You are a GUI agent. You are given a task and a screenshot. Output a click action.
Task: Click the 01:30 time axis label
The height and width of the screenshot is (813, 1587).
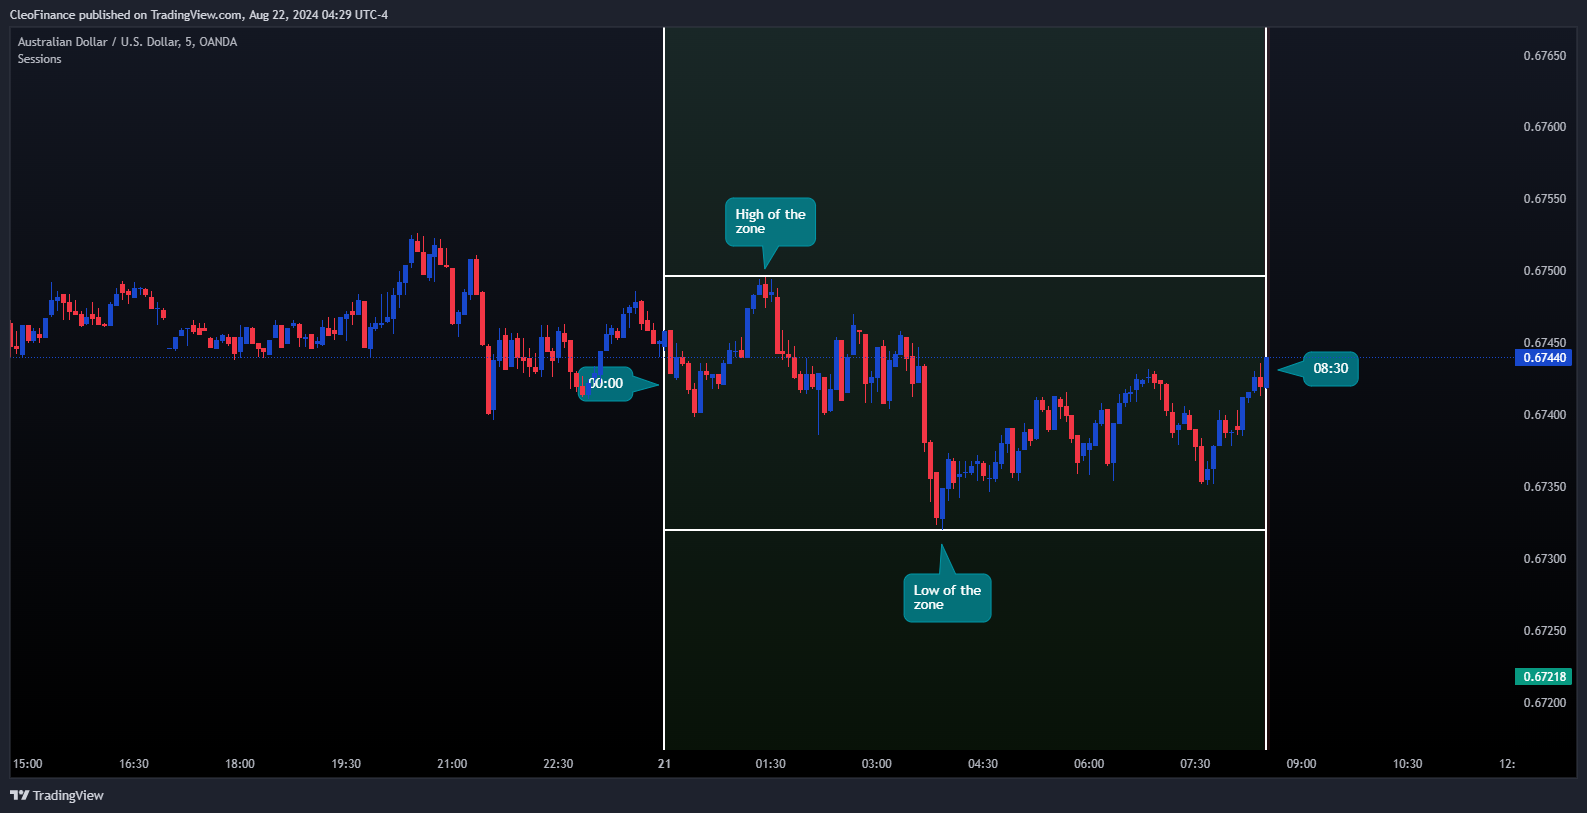coord(770,764)
